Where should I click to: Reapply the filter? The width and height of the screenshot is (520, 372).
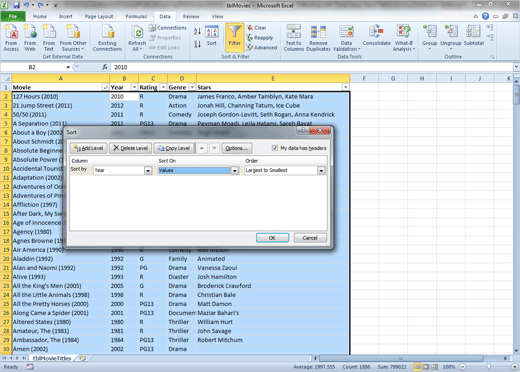pyautogui.click(x=260, y=38)
